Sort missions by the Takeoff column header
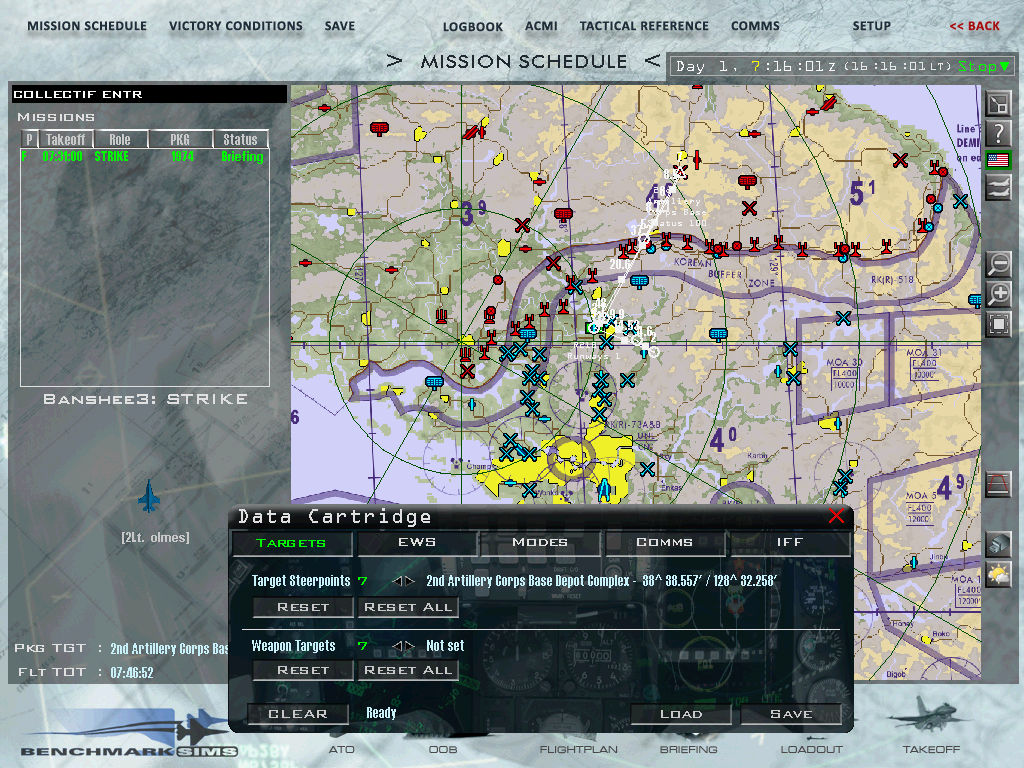The height and width of the screenshot is (768, 1024). point(66,139)
